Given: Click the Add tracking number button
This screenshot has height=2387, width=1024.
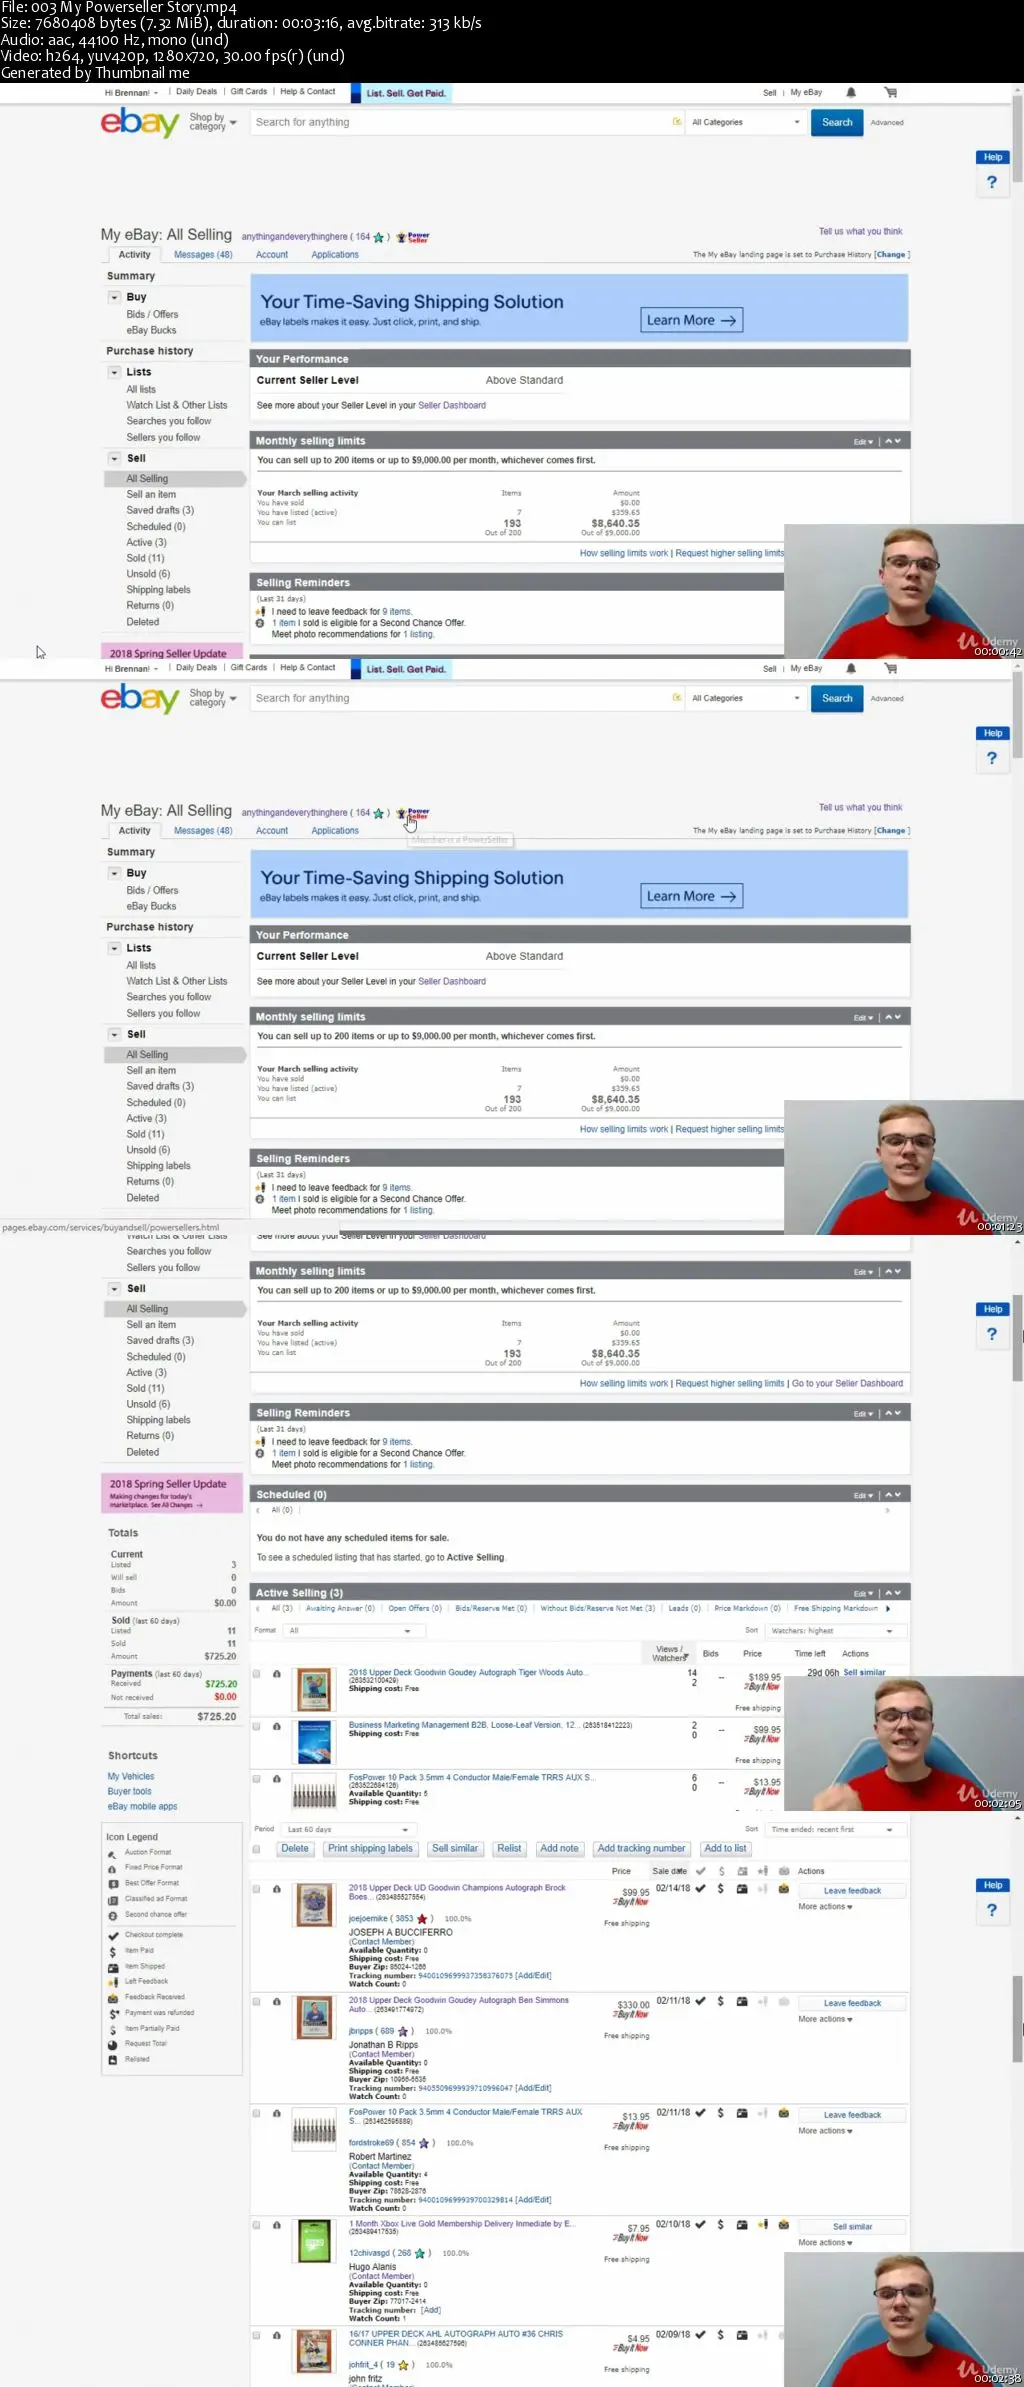Looking at the screenshot, I should click(x=641, y=1848).
